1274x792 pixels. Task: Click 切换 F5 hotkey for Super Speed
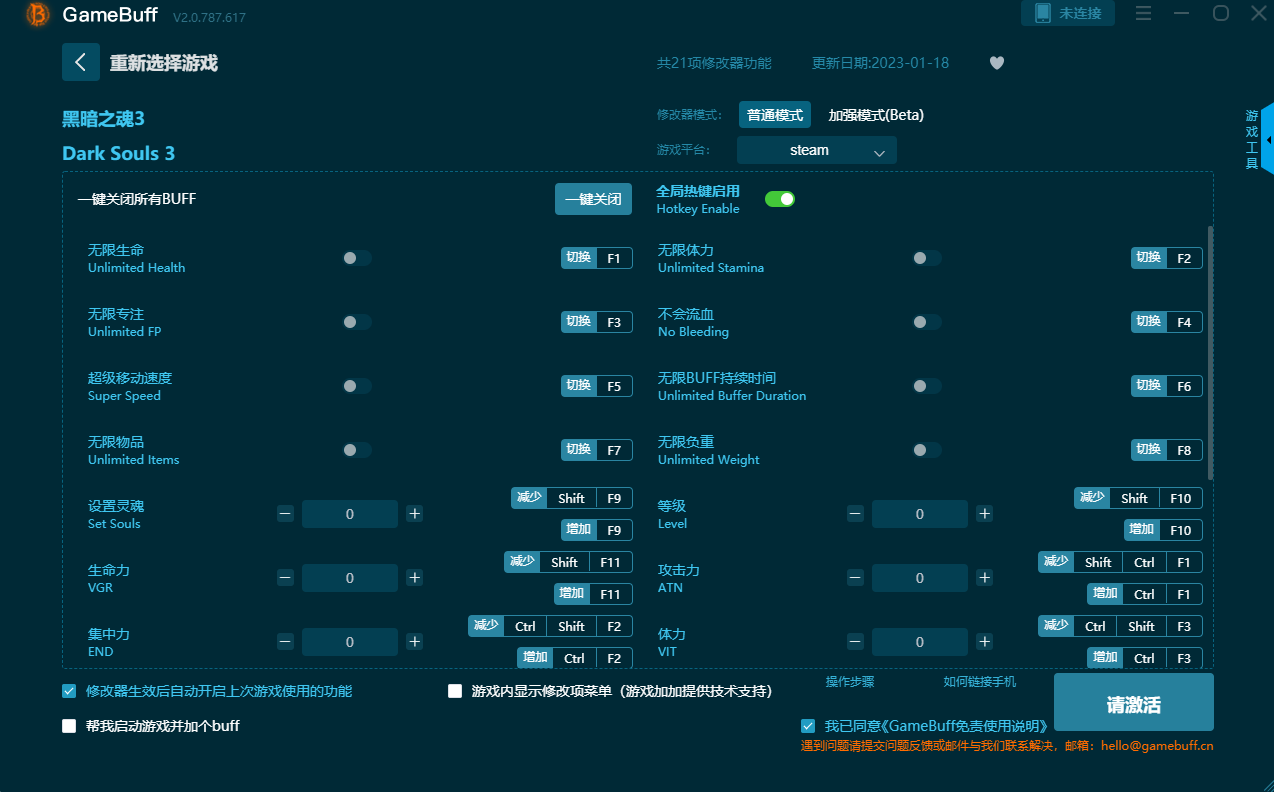(x=597, y=386)
